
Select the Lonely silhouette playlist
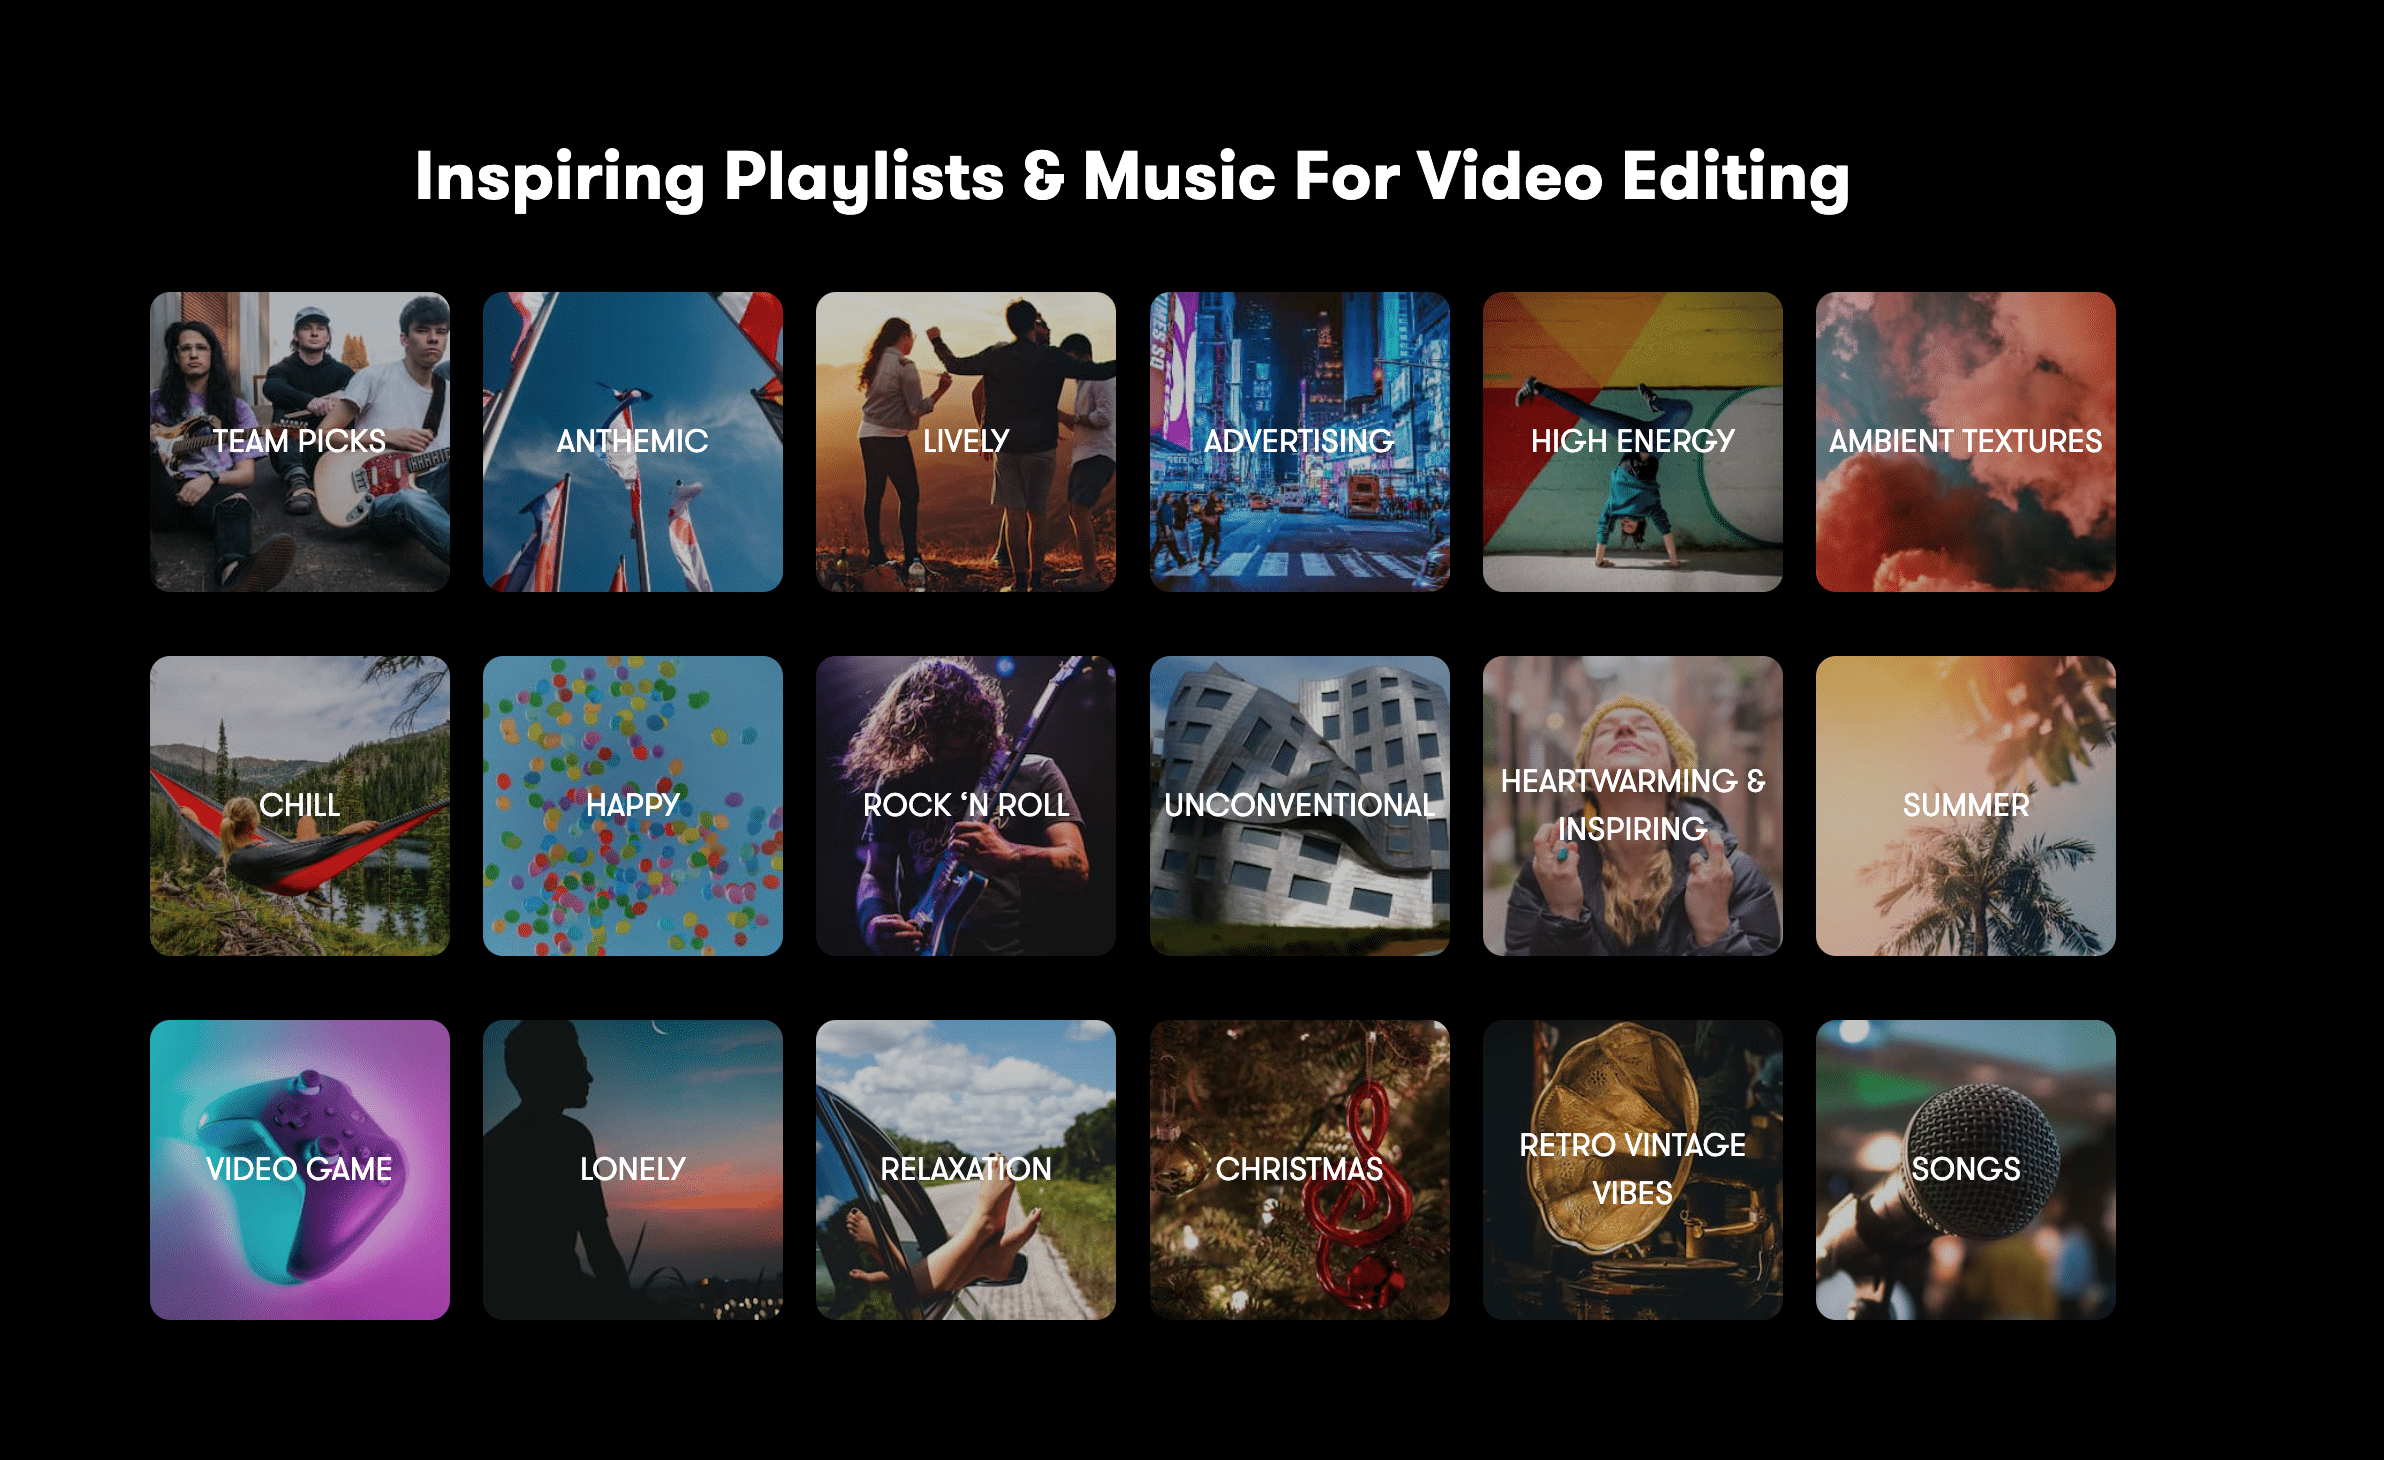(x=632, y=1169)
